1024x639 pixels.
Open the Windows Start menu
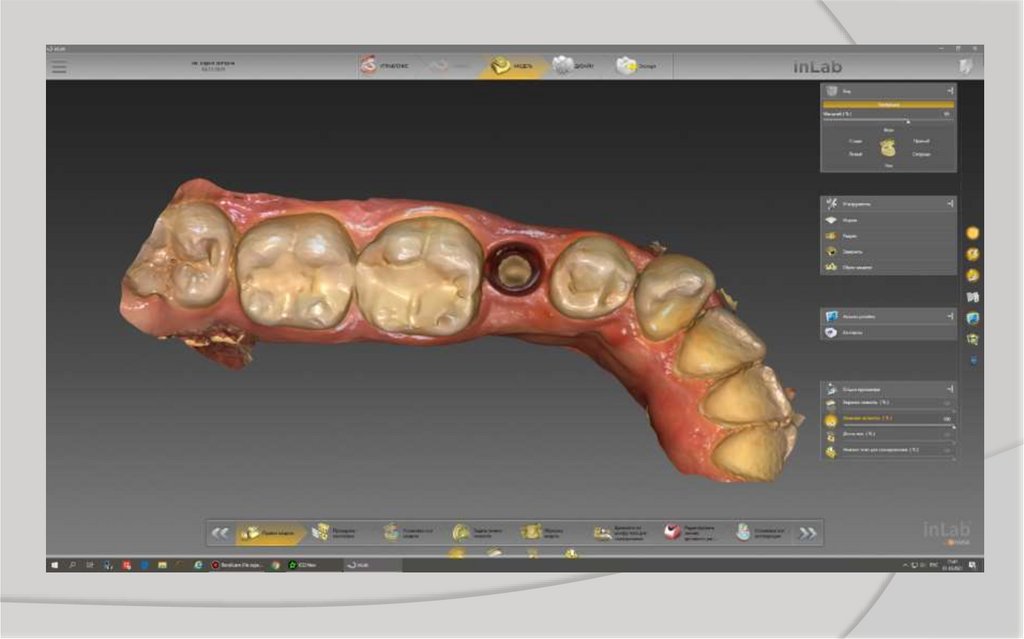pyautogui.click(x=55, y=565)
